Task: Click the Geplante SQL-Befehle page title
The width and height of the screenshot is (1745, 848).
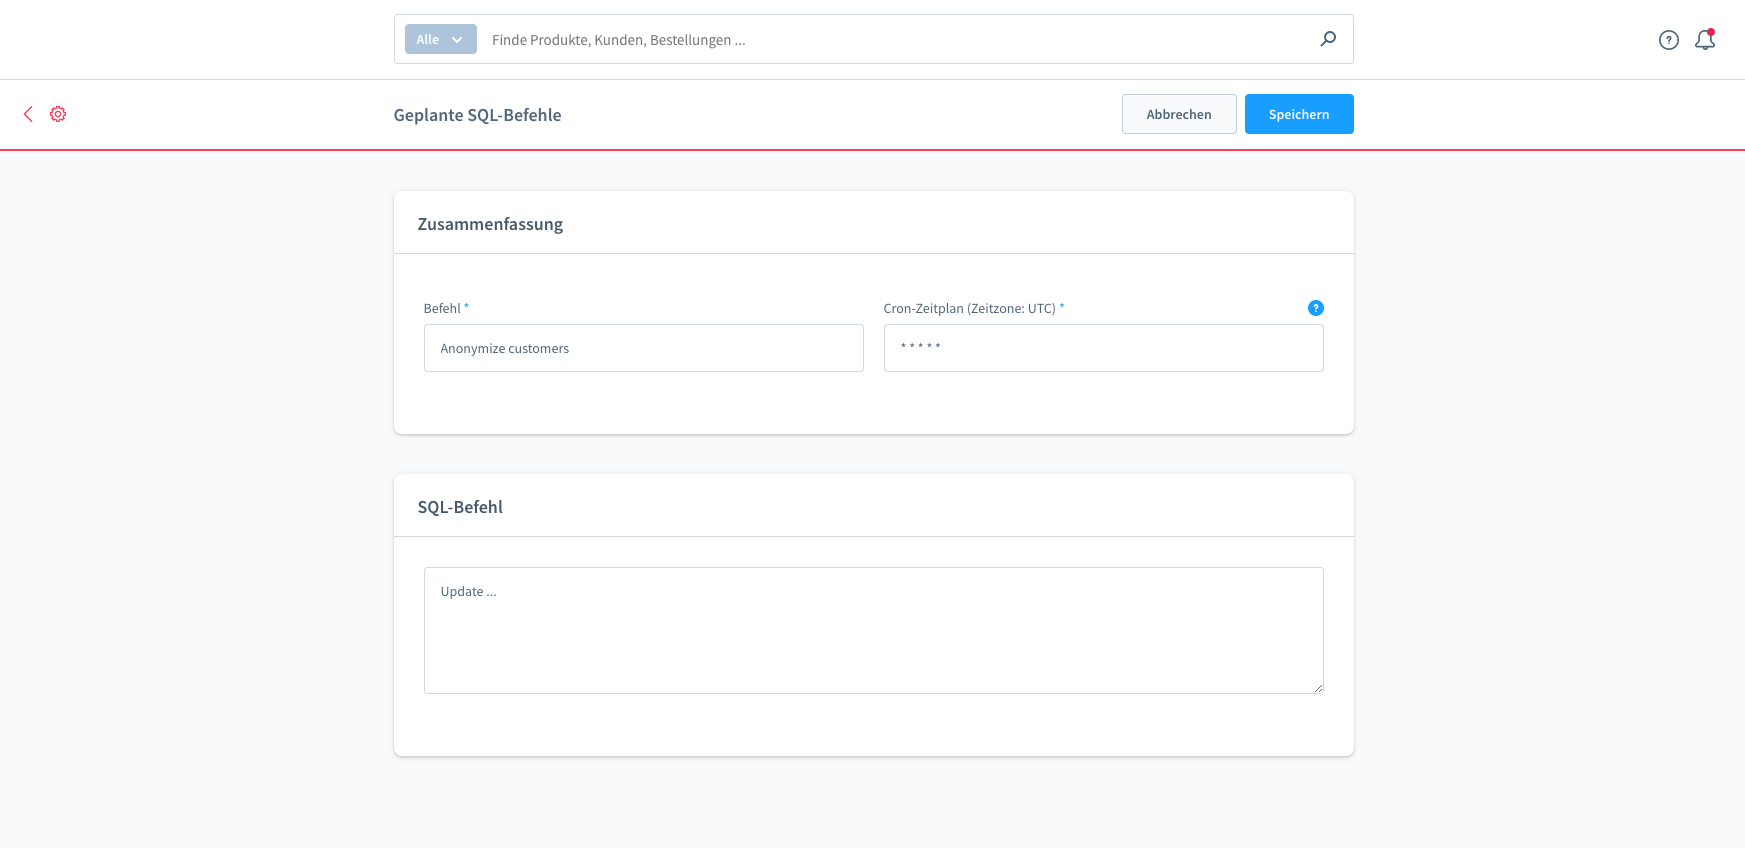Action: 477,115
